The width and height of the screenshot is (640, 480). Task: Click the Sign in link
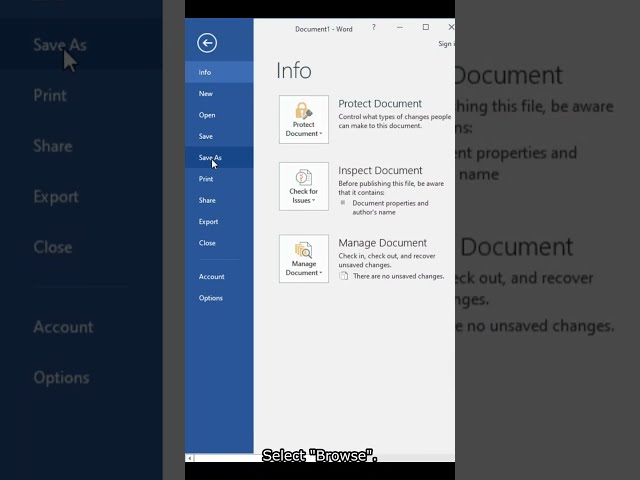click(x=446, y=44)
